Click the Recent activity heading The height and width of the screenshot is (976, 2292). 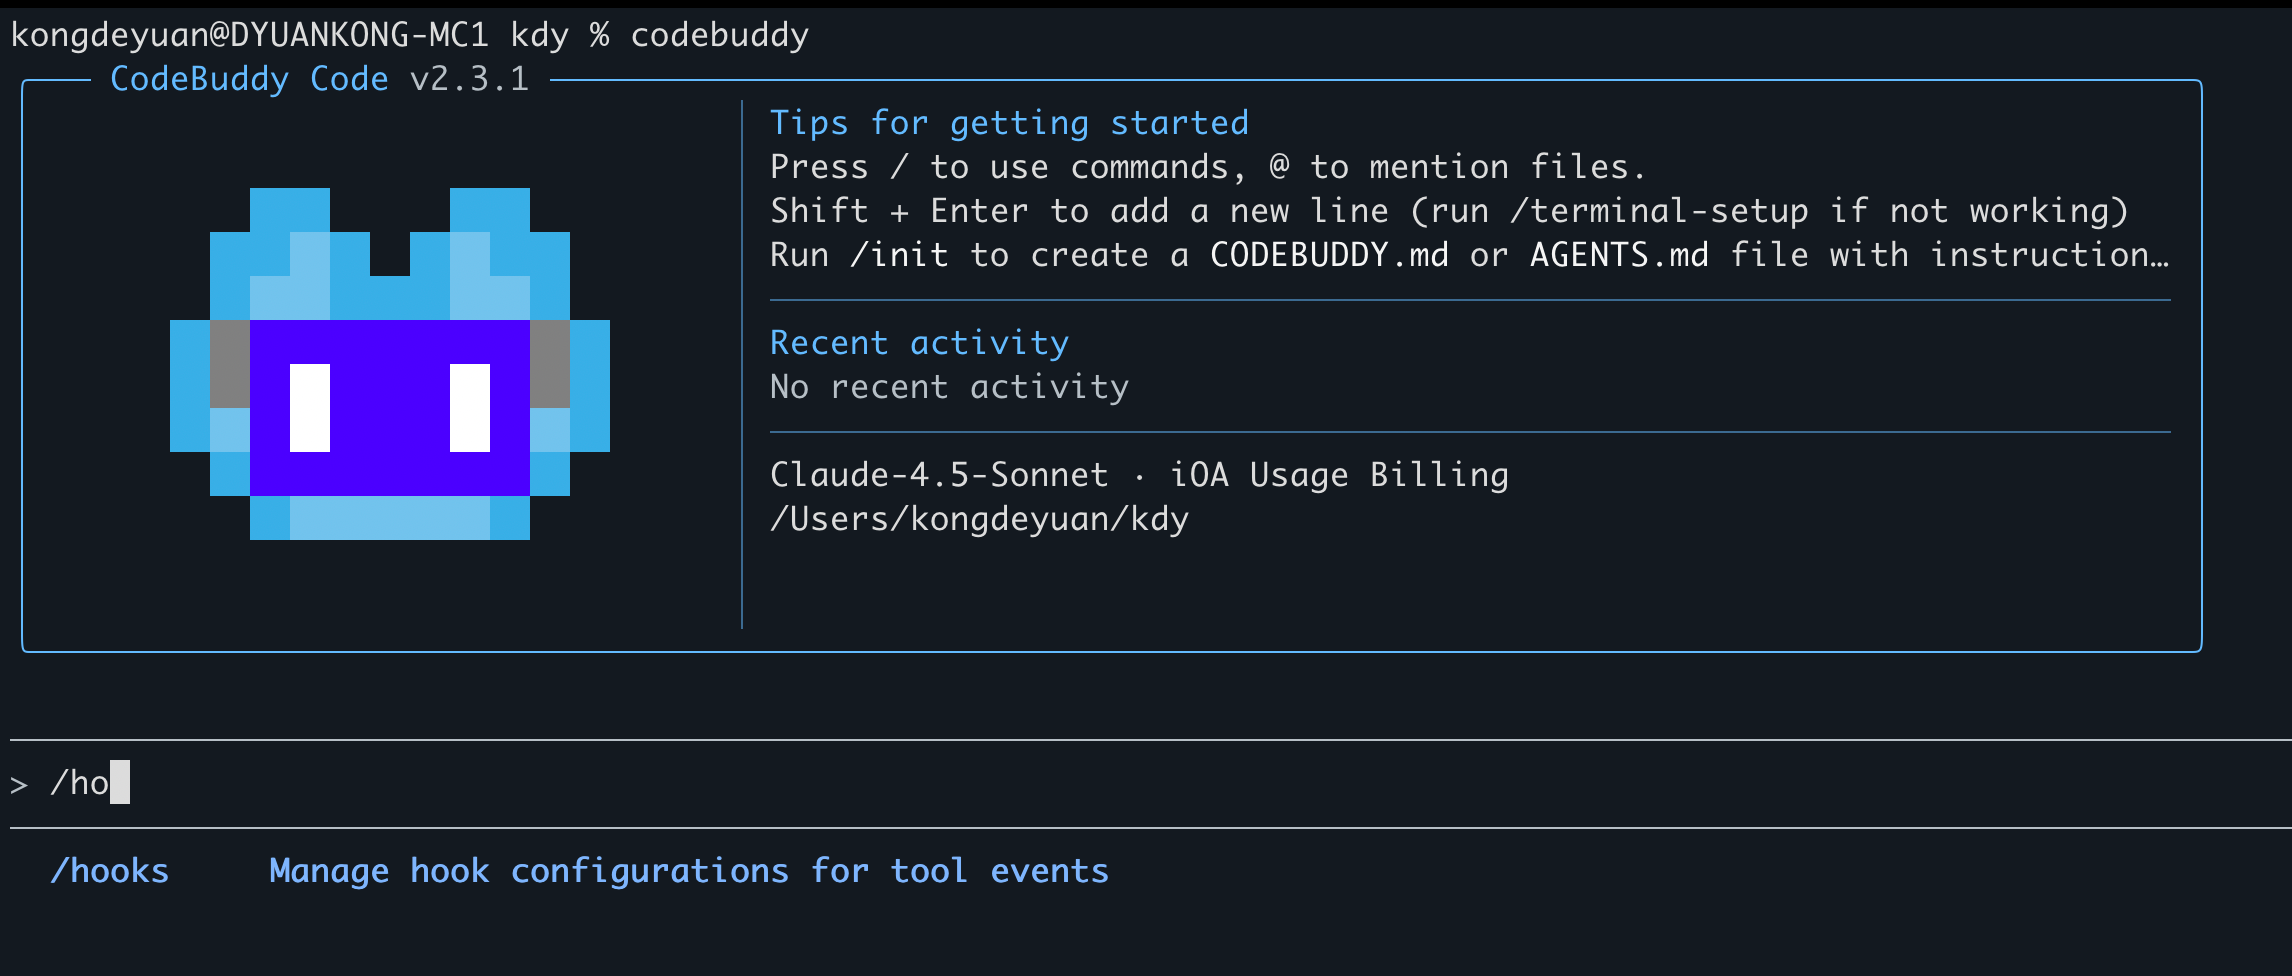(919, 343)
